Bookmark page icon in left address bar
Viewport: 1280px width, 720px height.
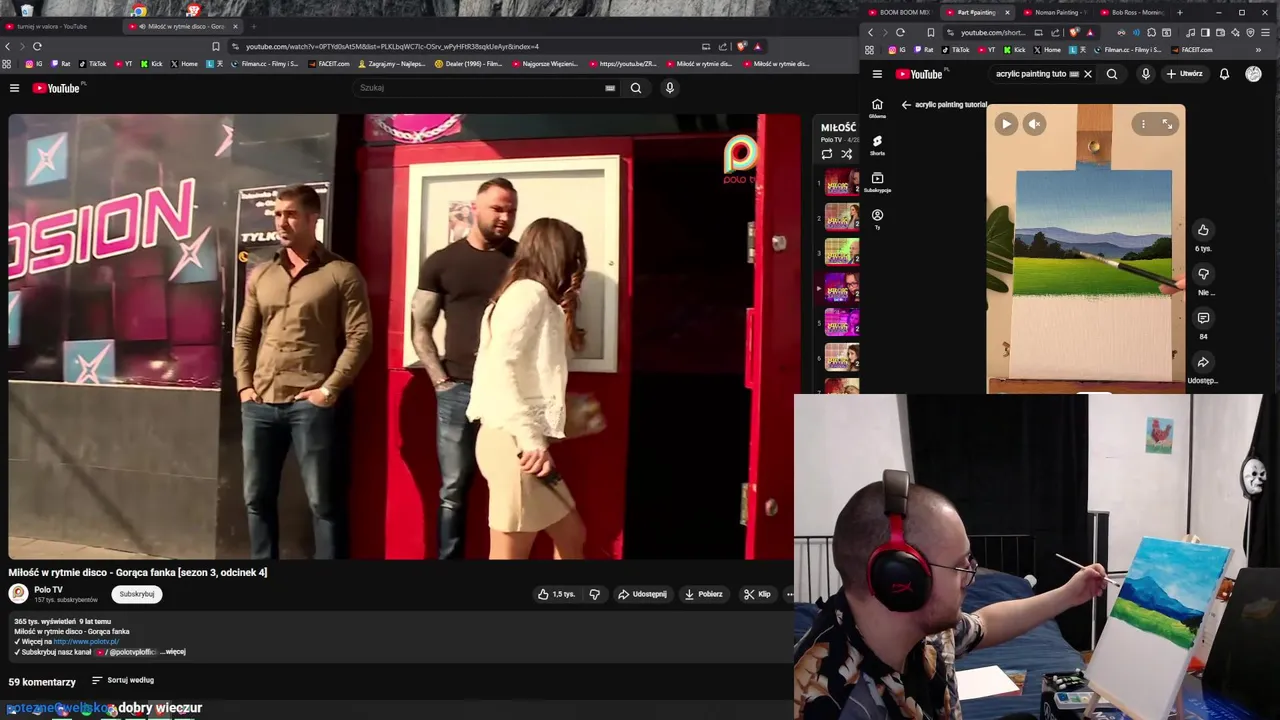(x=216, y=46)
